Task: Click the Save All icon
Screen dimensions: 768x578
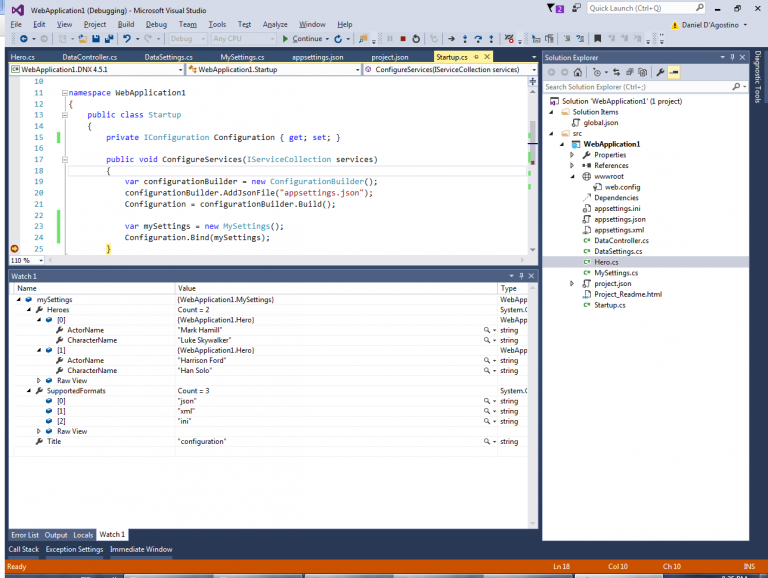Action: (x=109, y=39)
